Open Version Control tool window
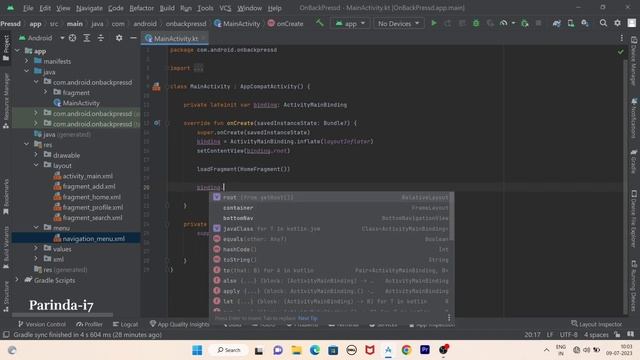This screenshot has width=640, height=360. pos(42,324)
